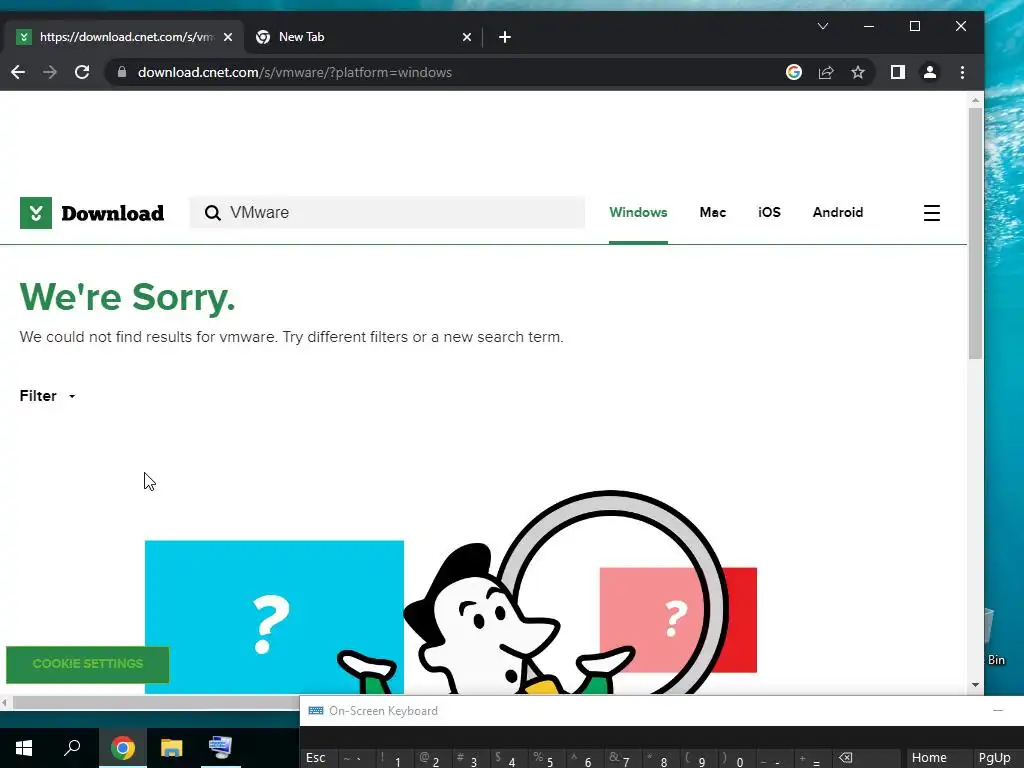This screenshot has width=1024, height=768.
Task: Open the Windows Start menu
Action: [x=24, y=748]
